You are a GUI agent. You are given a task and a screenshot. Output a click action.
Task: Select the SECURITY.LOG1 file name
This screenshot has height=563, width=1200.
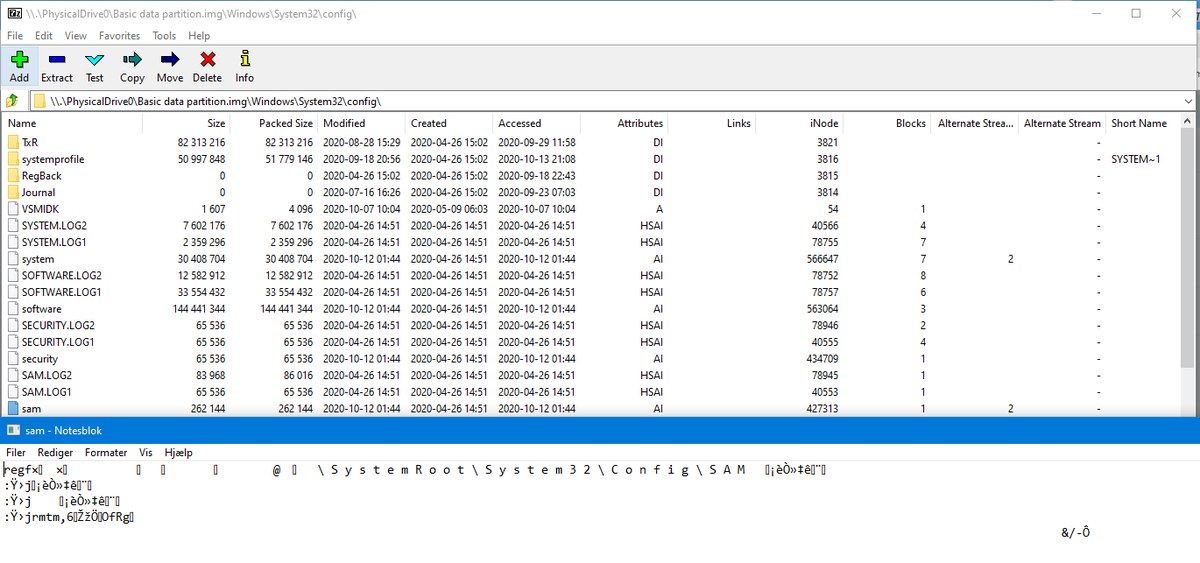(x=58, y=342)
